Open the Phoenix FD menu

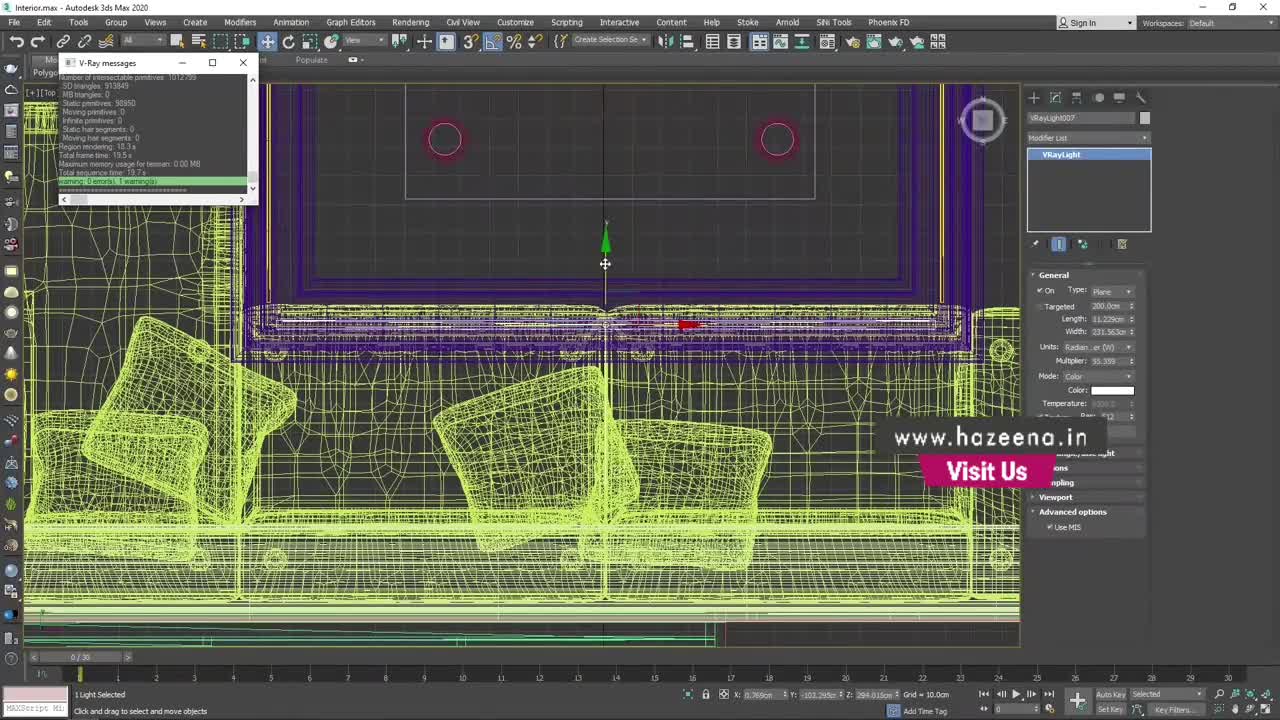[889, 22]
